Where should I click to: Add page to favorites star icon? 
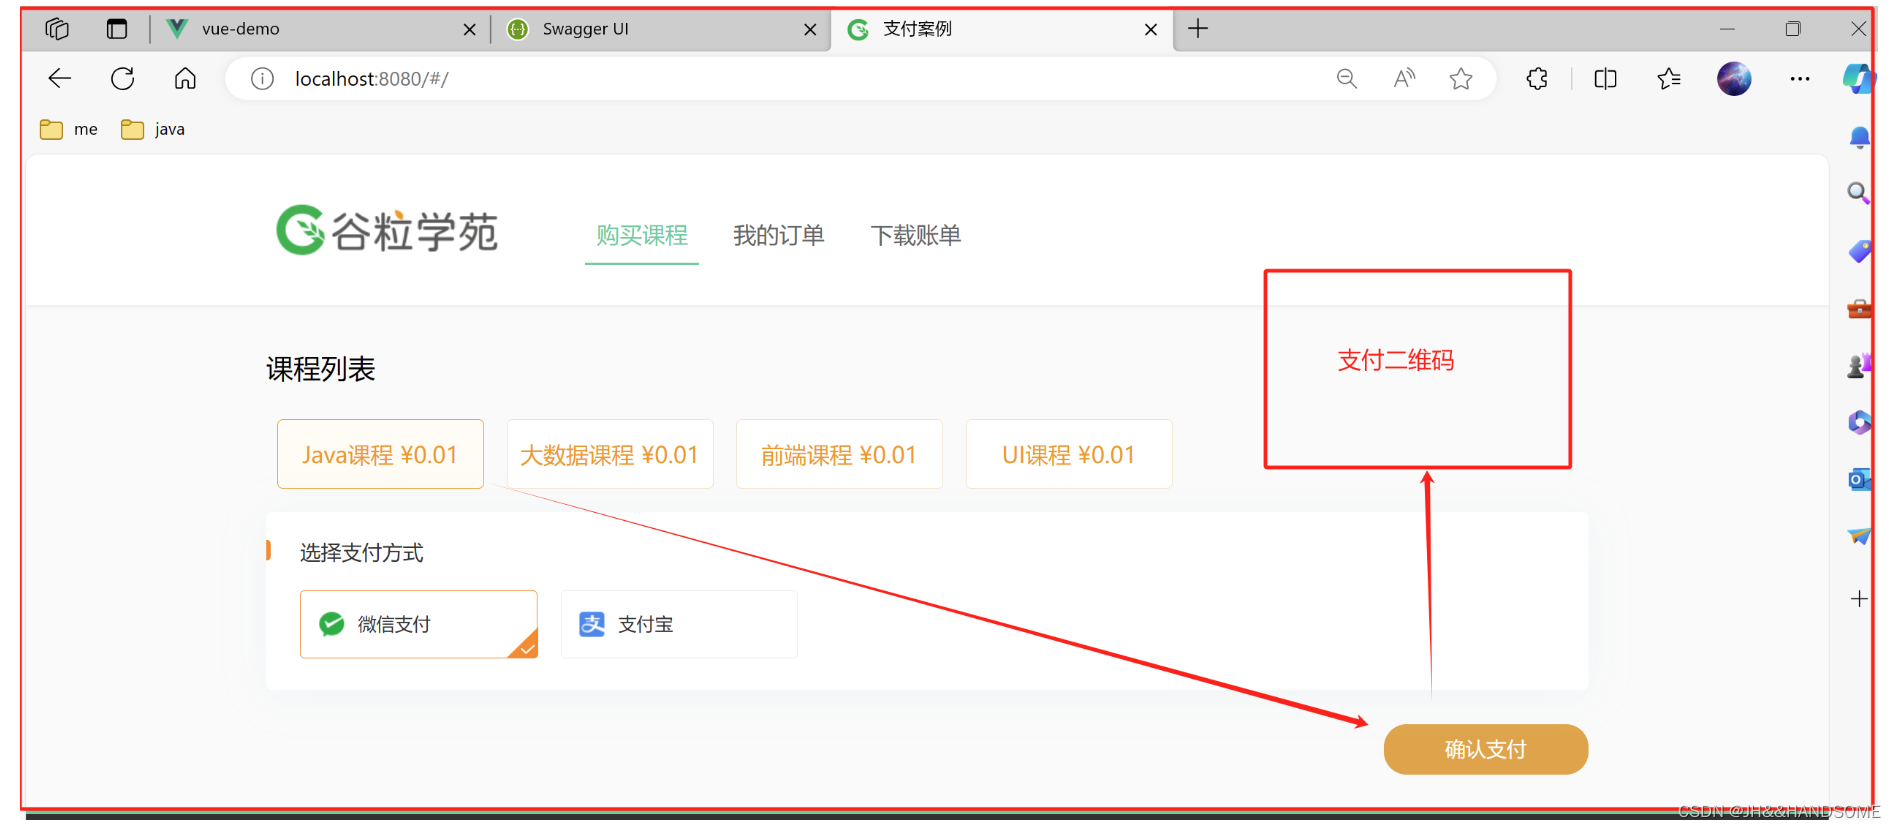click(x=1461, y=79)
